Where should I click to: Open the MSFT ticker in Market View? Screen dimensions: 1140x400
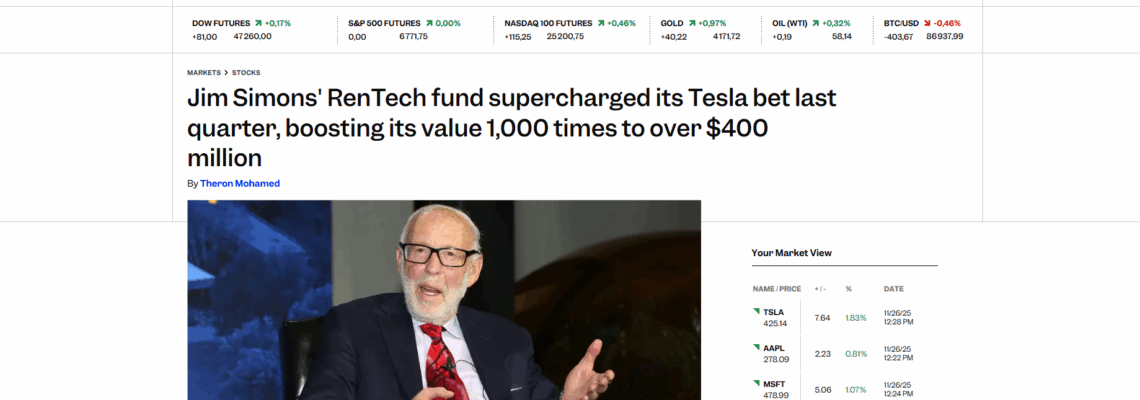774,384
